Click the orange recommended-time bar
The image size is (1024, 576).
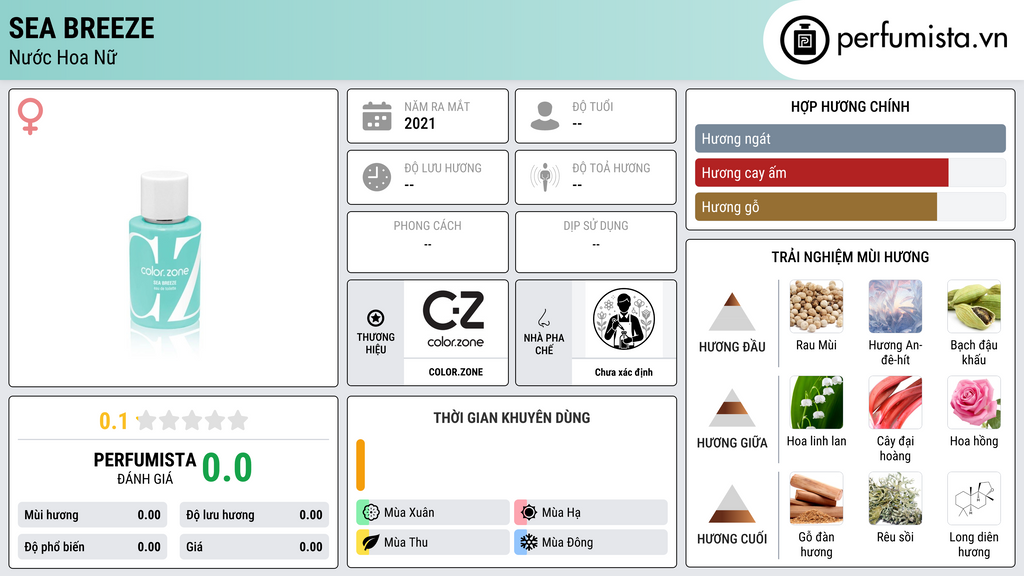[360, 465]
